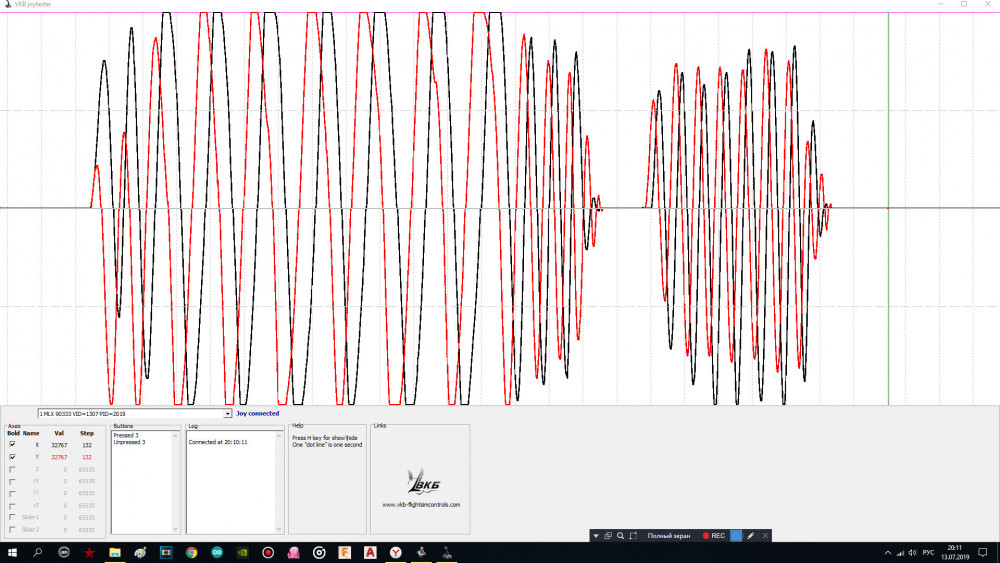Start recording with the REC button
The image size is (1000, 563).
712,536
